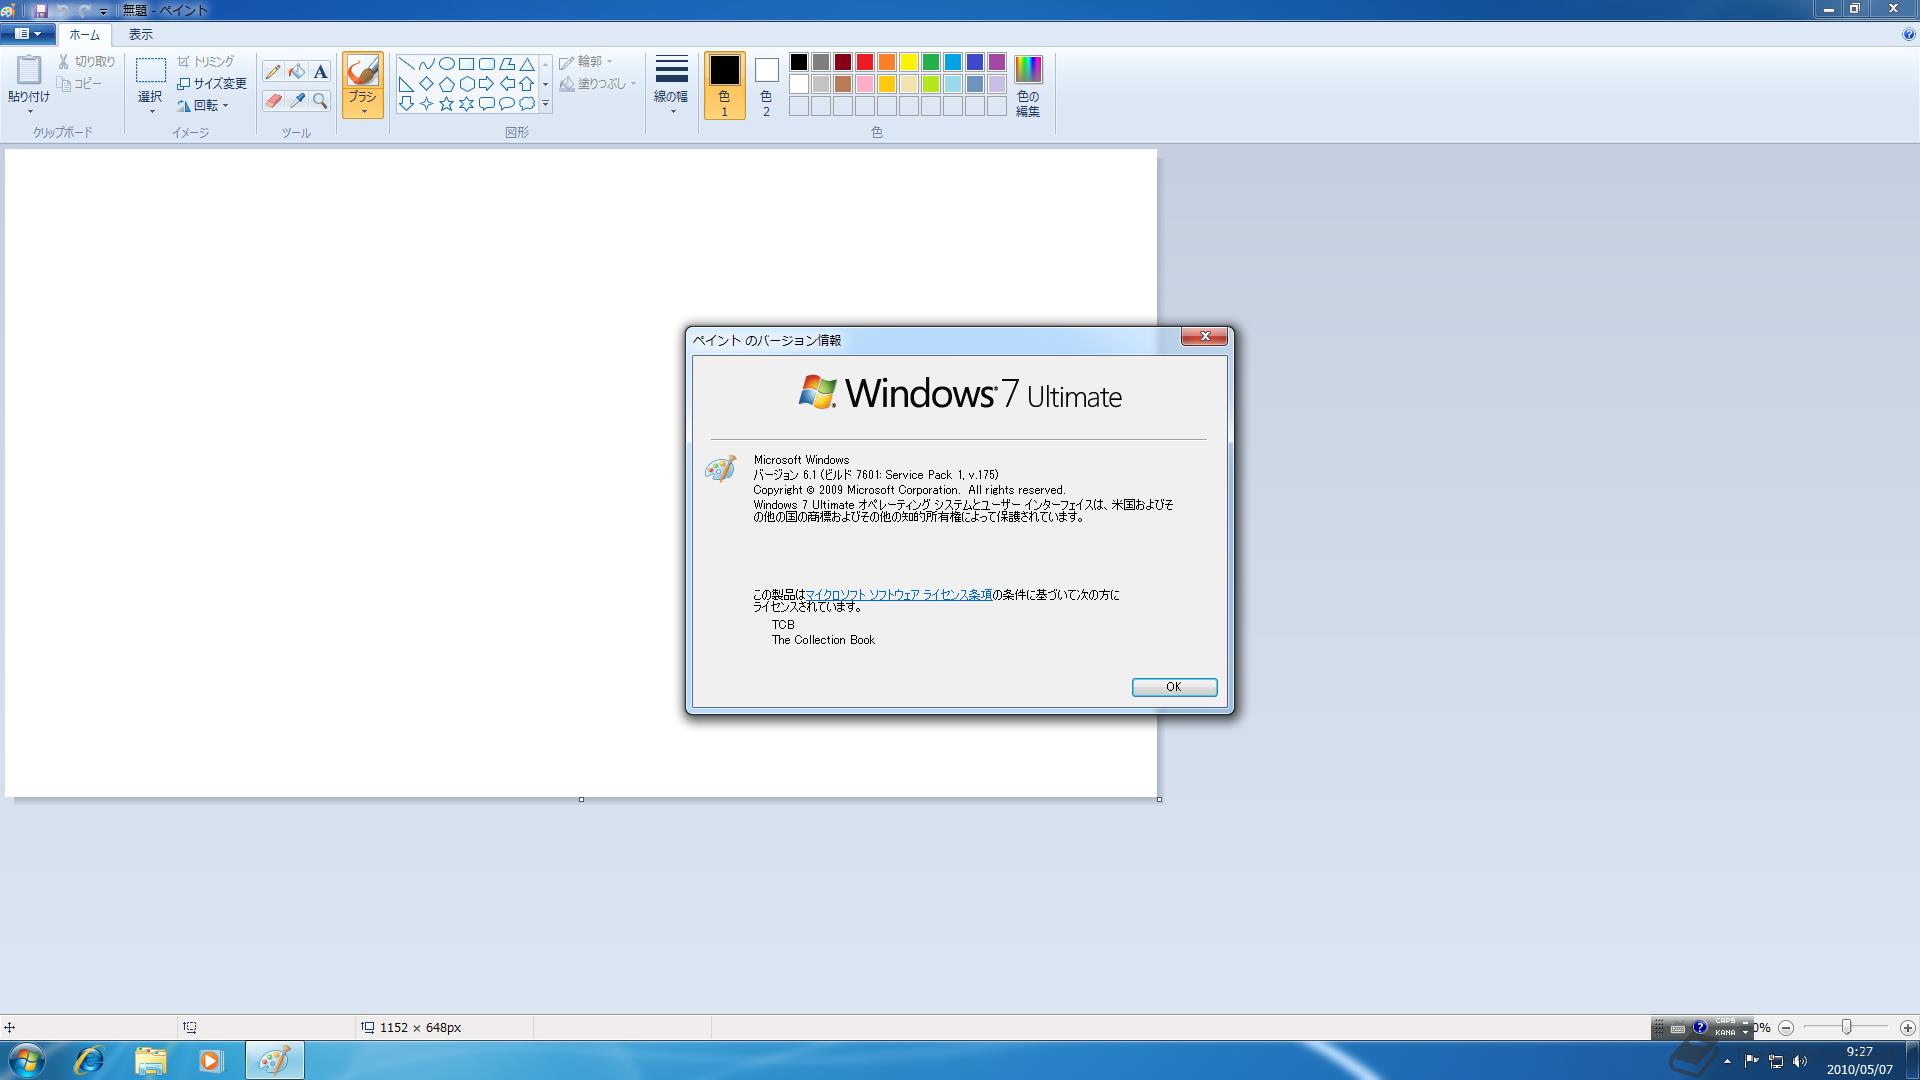The height and width of the screenshot is (1080, 1920).
Task: Choose the Oval shape
Action: (446, 64)
